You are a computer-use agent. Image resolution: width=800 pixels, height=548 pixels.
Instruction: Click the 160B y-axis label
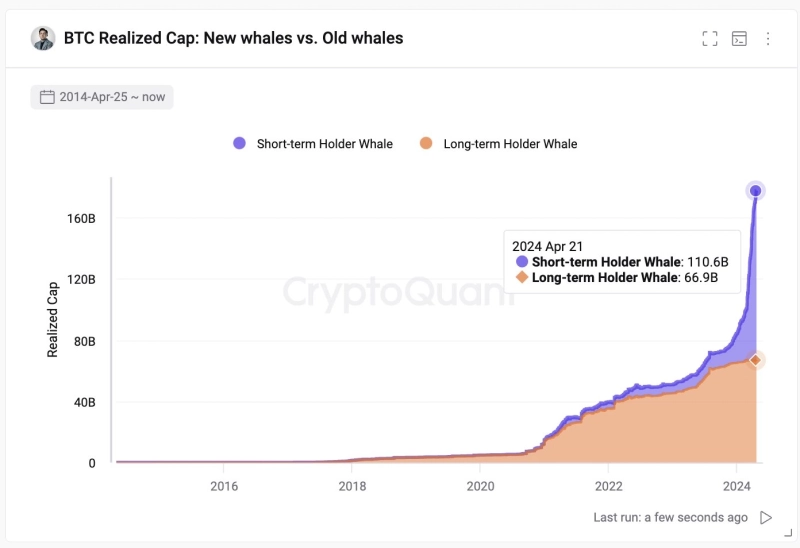coord(81,218)
